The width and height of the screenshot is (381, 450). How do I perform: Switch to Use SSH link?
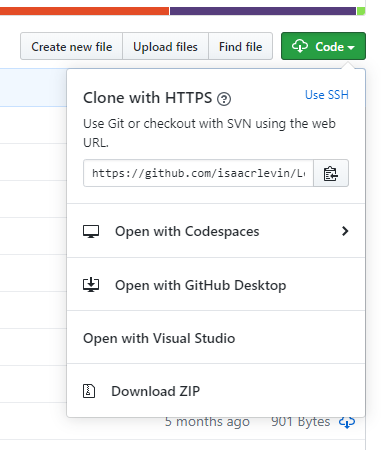327,95
